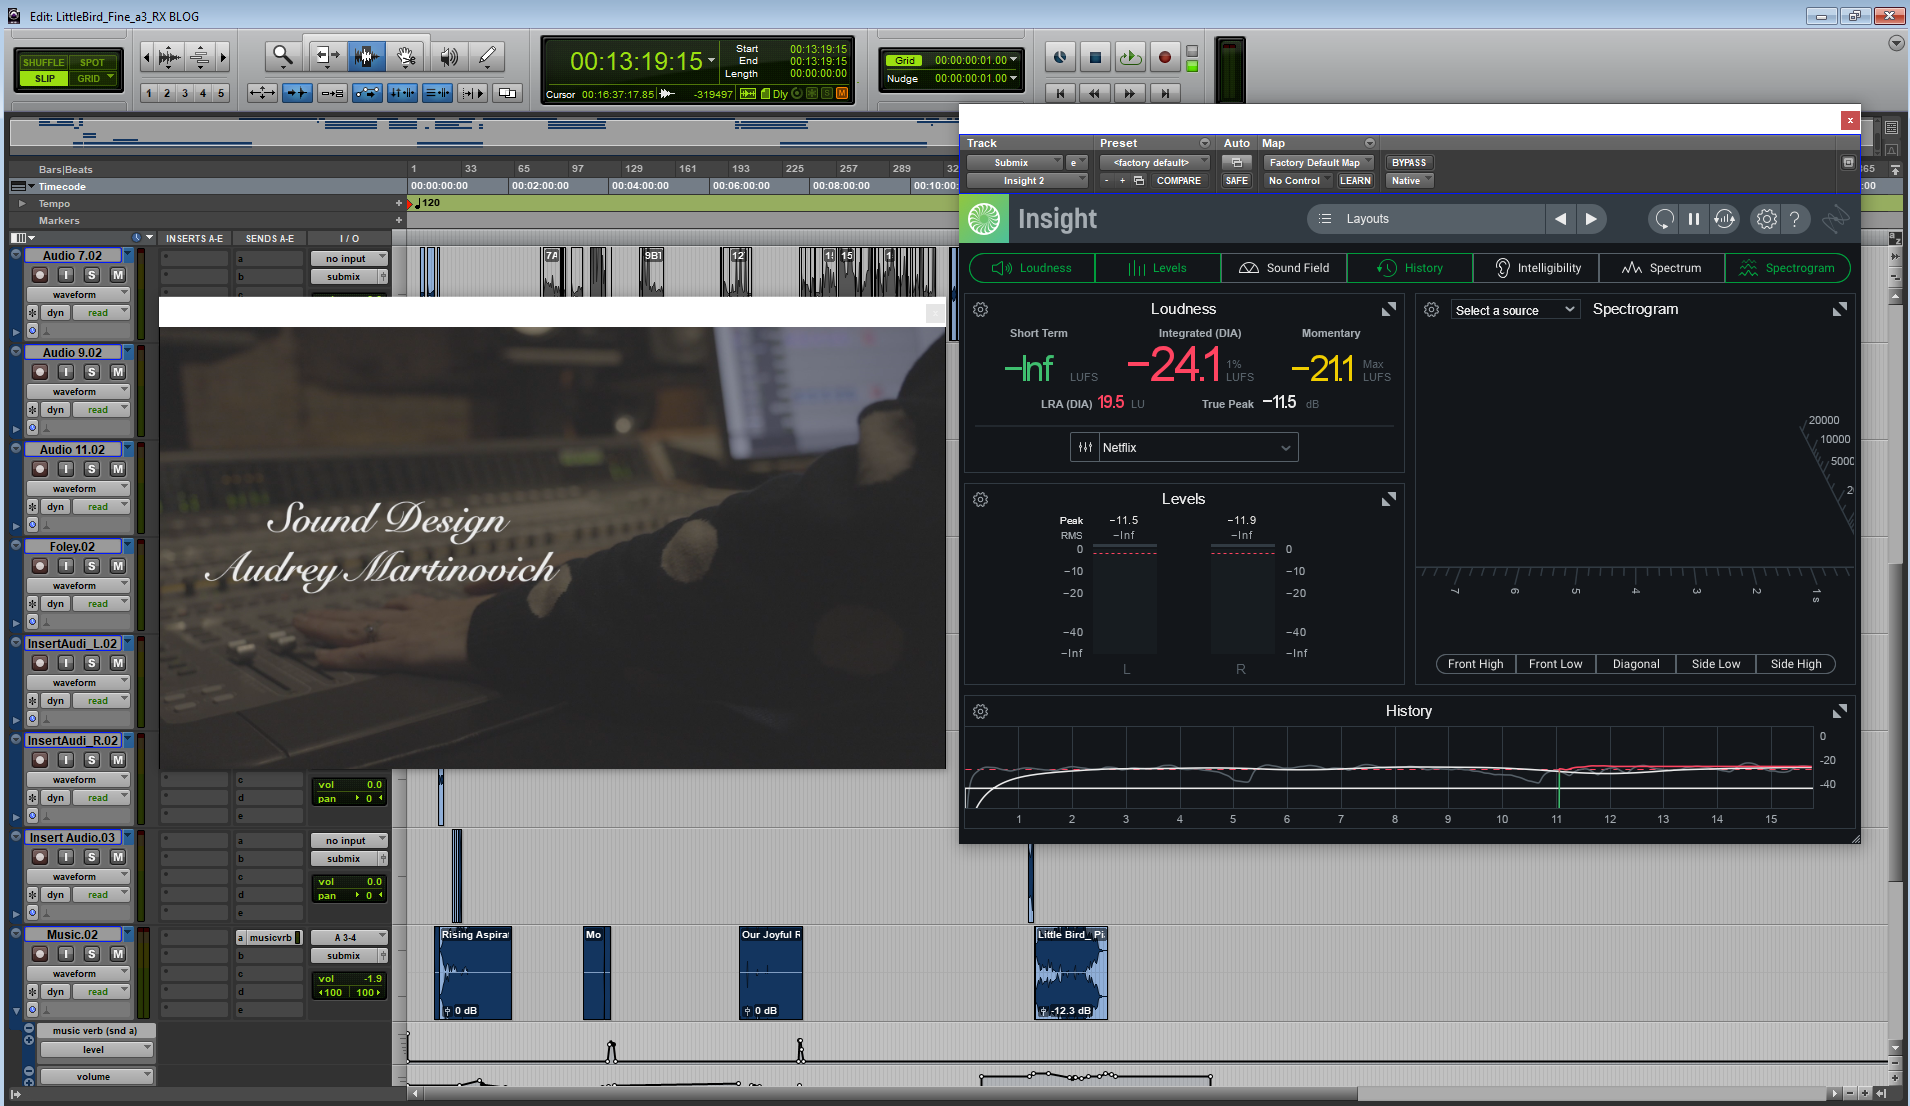Switch to the Sound Field tab
Screen dimensions: 1910x1106
click(1284, 268)
